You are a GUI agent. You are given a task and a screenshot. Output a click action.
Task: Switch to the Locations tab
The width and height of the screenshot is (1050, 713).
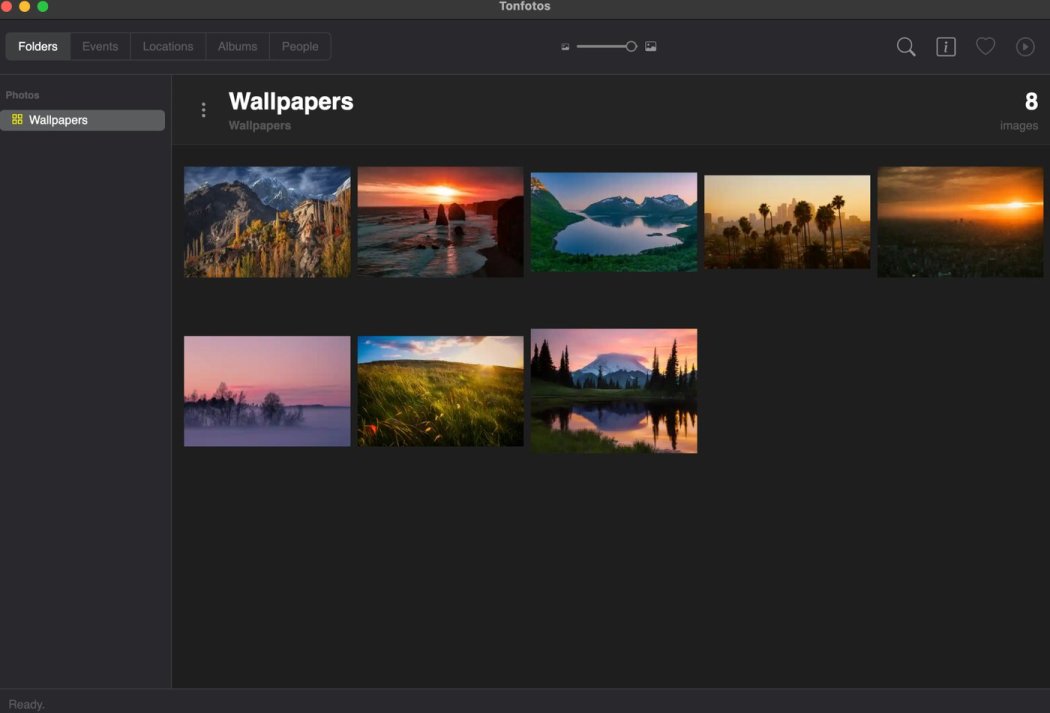point(167,46)
